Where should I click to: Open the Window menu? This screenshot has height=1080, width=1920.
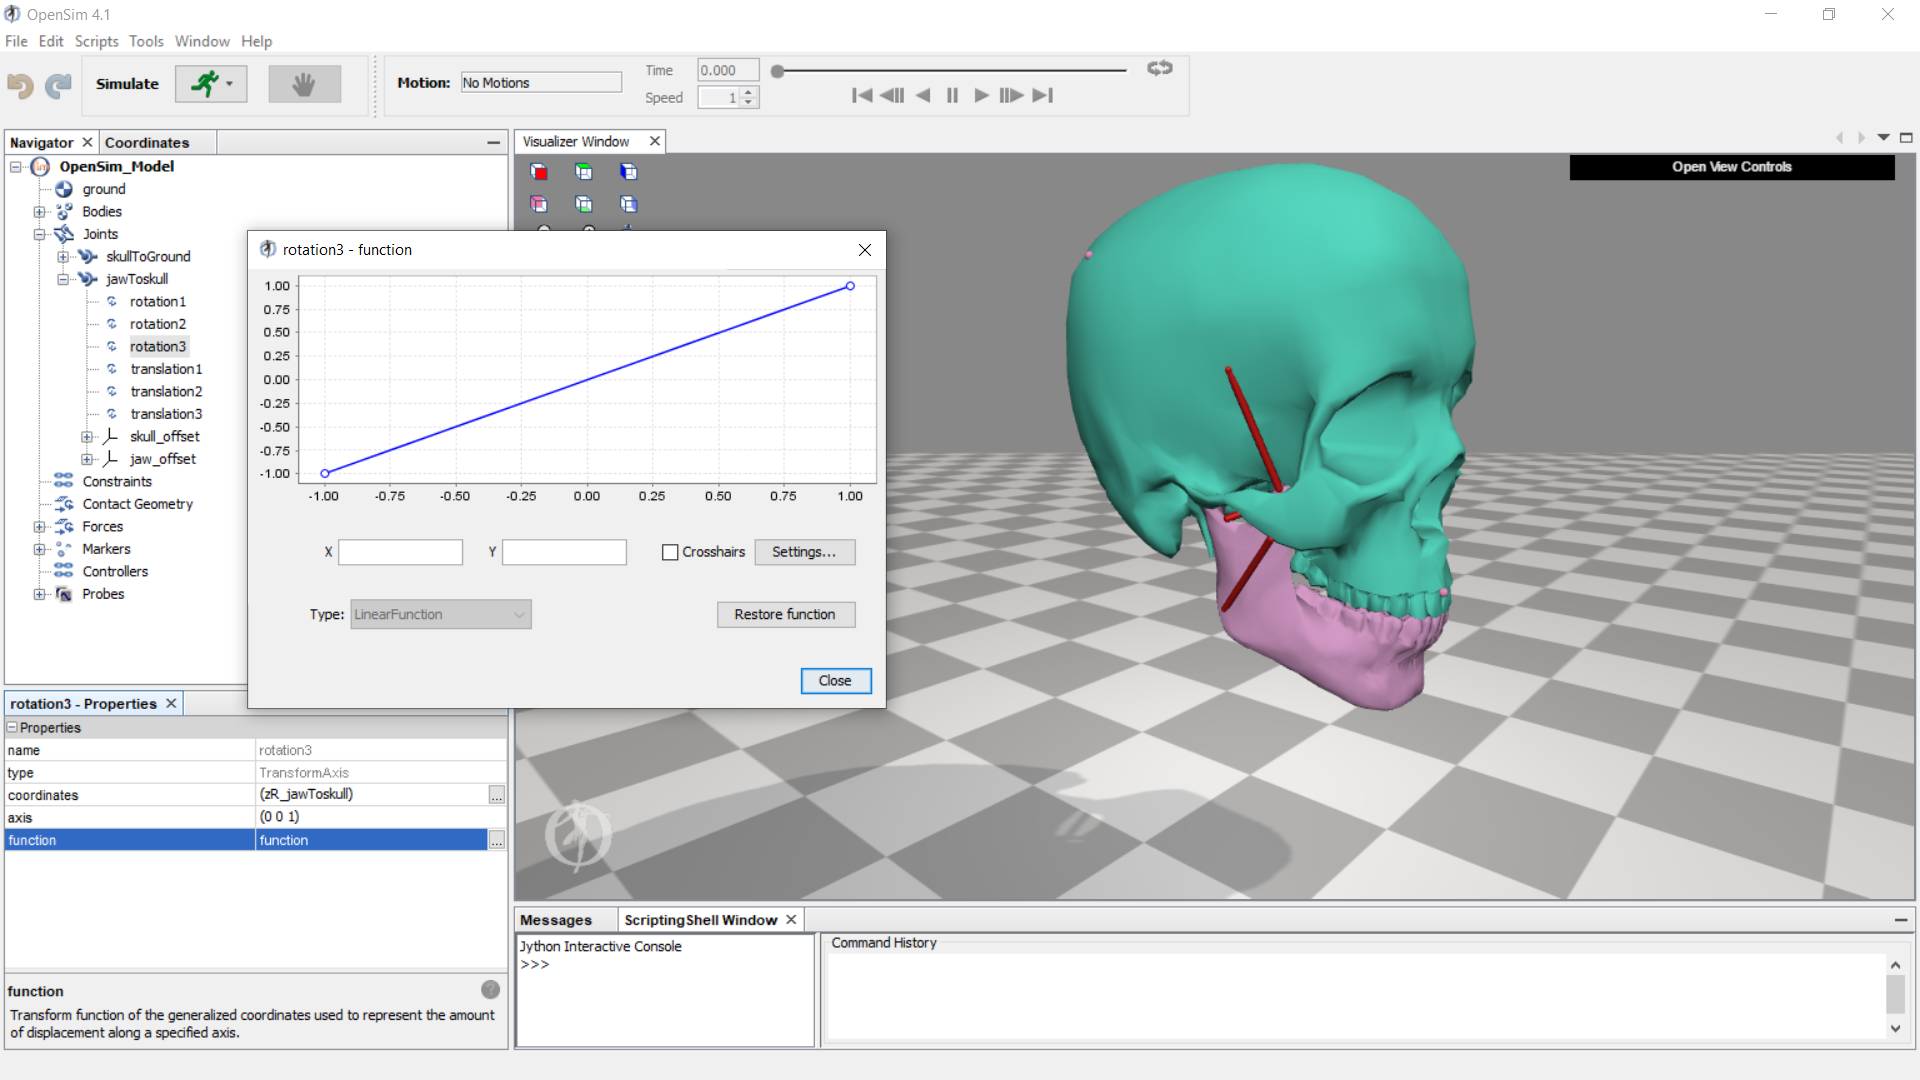coord(202,41)
